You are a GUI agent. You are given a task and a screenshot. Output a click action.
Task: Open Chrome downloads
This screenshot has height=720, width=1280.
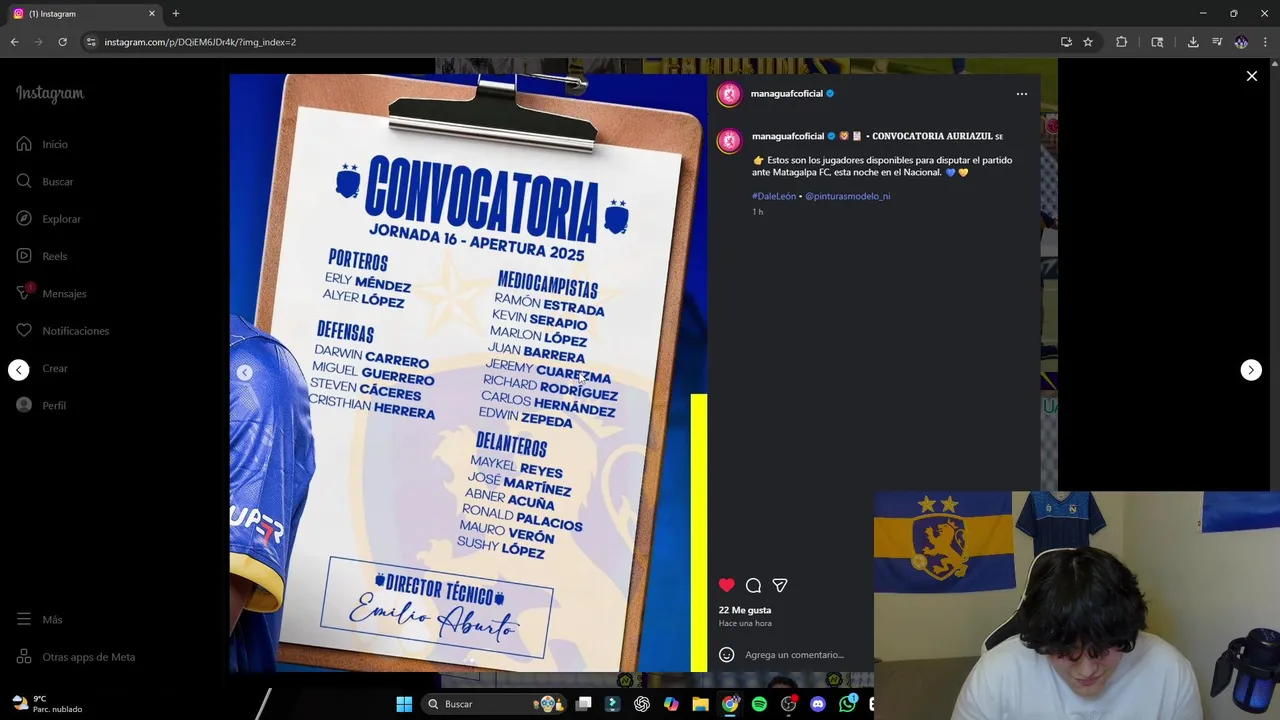[1193, 42]
